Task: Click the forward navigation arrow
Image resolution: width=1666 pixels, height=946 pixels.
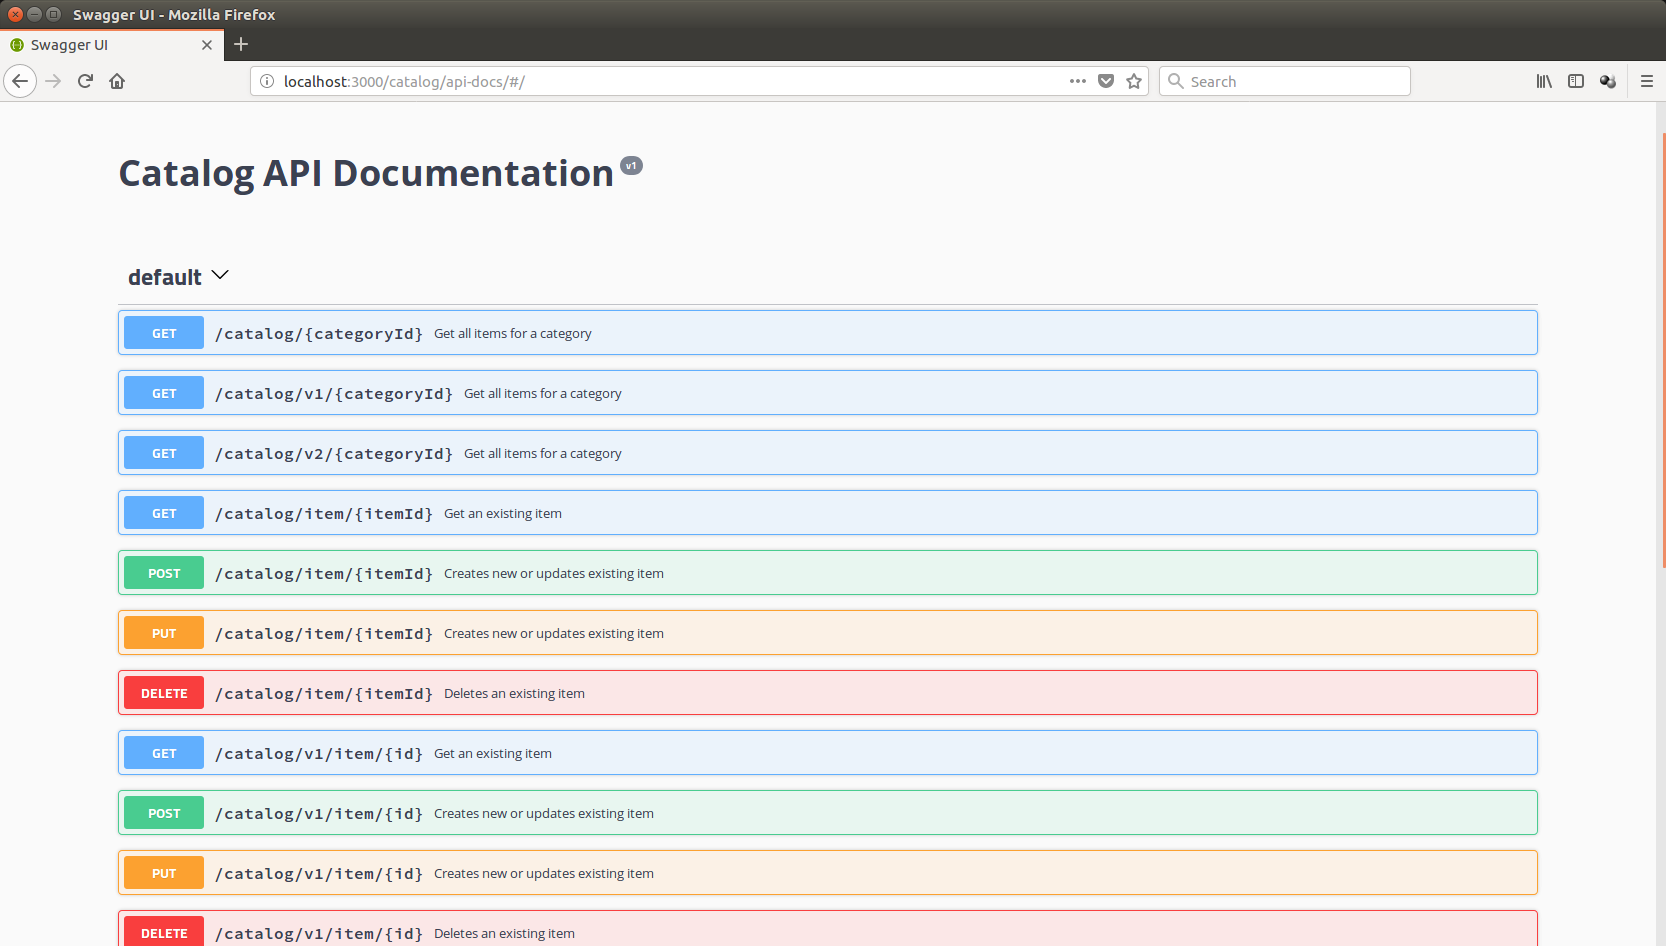Action: click(54, 81)
